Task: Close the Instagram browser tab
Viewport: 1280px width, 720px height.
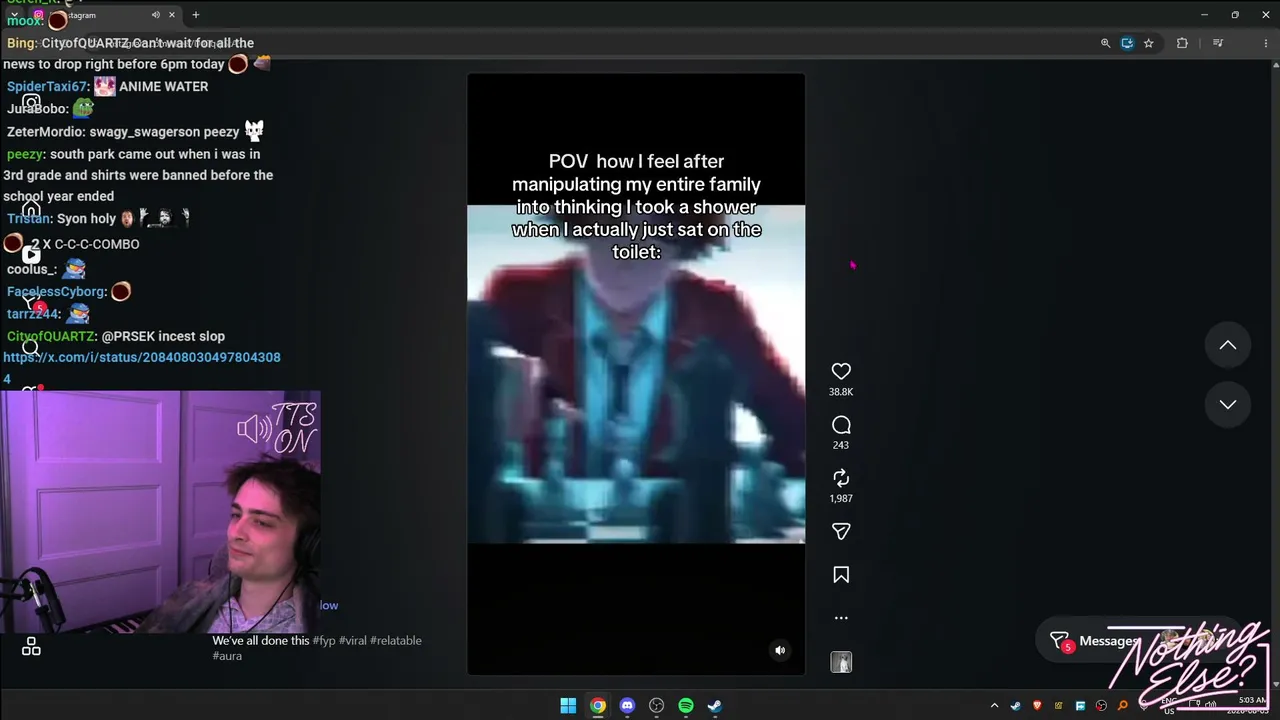Action: tap(172, 15)
